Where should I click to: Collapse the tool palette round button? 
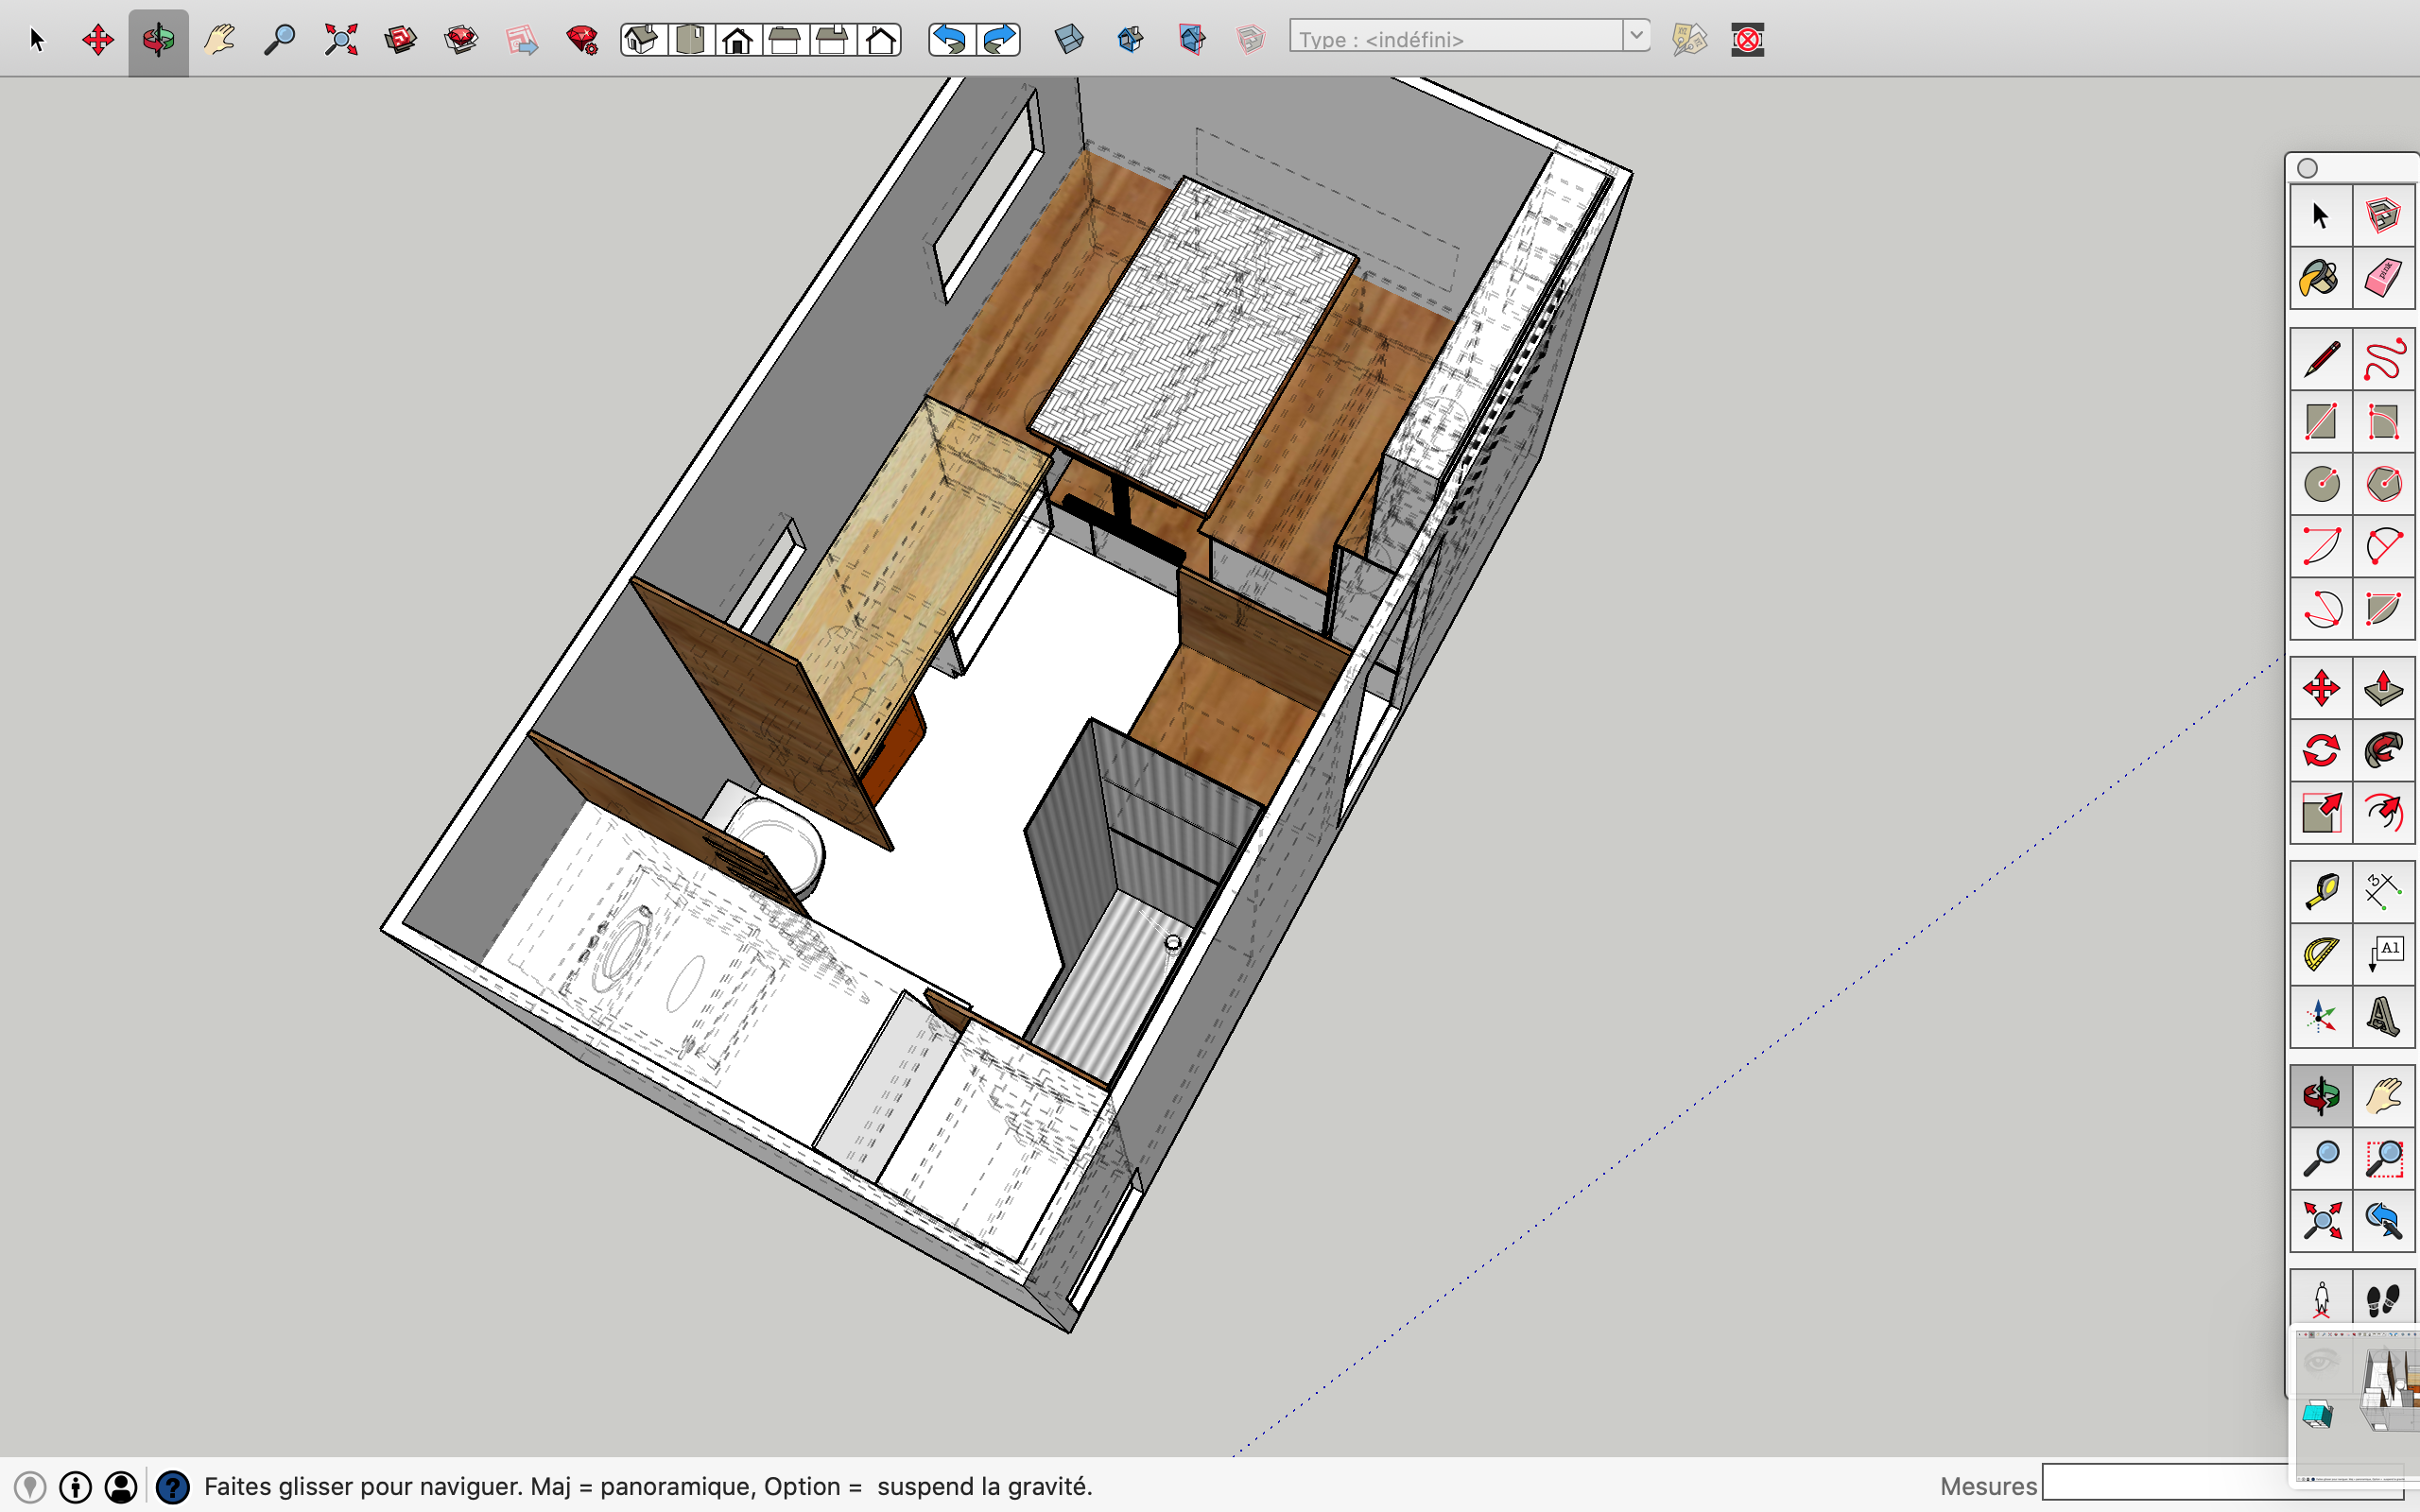point(2307,168)
